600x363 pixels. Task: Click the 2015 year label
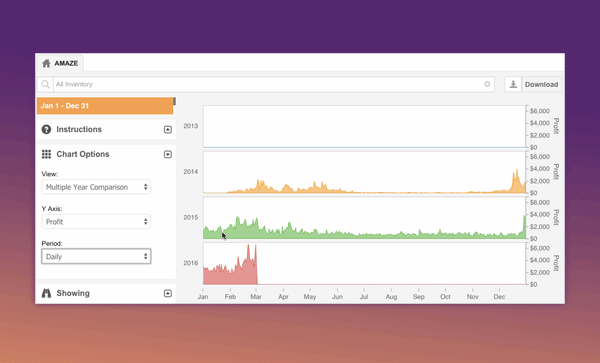point(191,217)
